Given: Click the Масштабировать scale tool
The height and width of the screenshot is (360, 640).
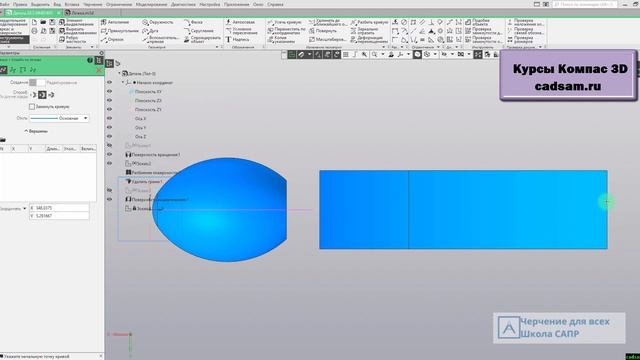Looking at the screenshot, I should pyautogui.click(x=328, y=40).
